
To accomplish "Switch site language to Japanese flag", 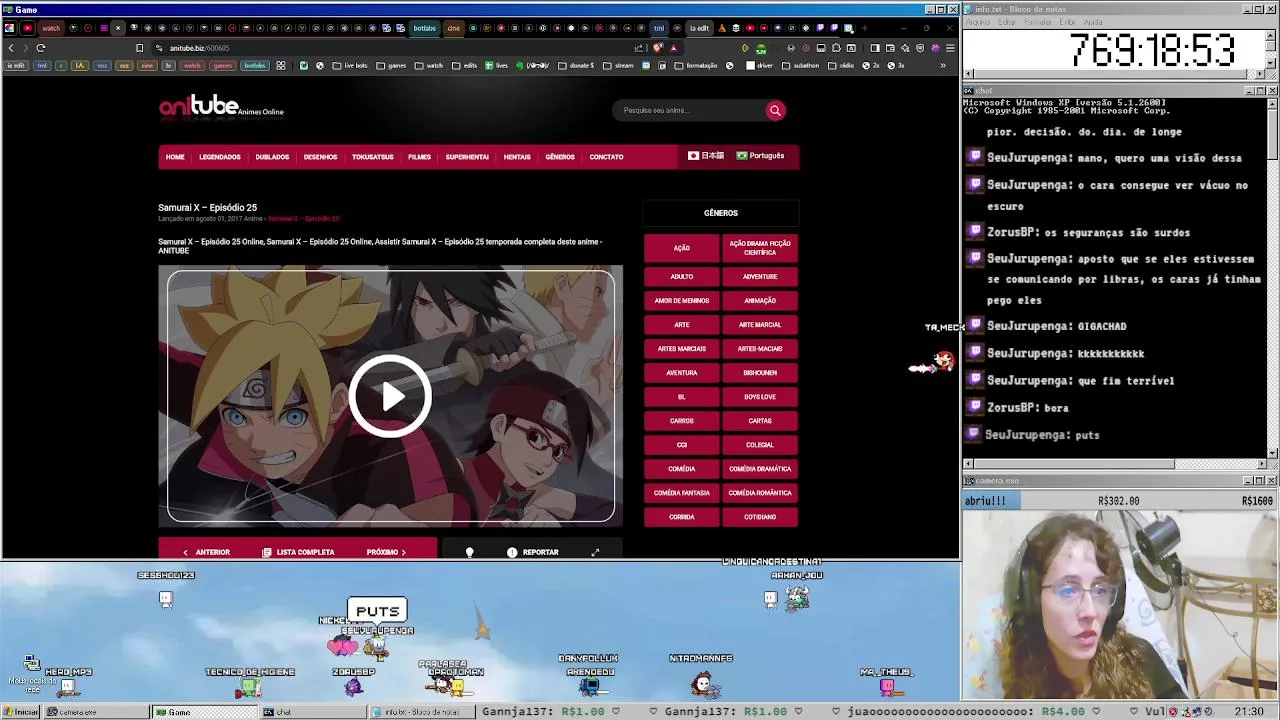I will pyautogui.click(x=706, y=156).
